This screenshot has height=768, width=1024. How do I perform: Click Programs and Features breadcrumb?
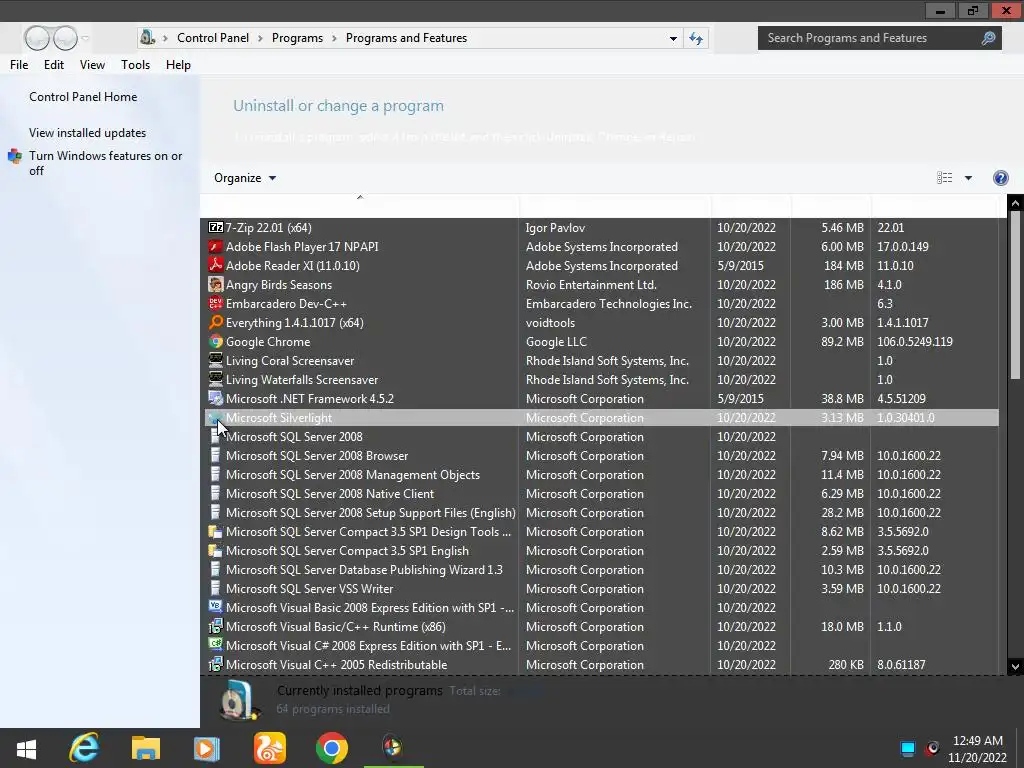406,38
